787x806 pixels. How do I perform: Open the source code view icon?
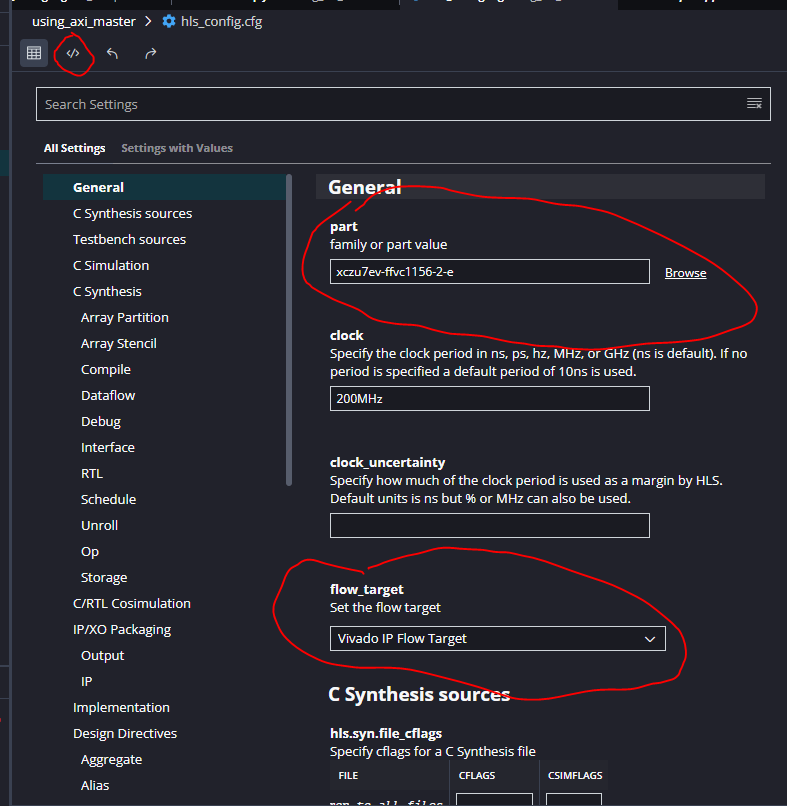[x=73, y=53]
